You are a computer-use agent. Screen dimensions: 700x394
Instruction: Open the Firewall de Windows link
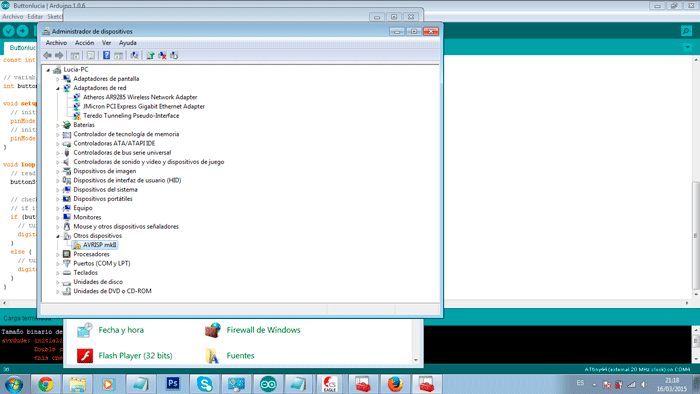click(263, 330)
